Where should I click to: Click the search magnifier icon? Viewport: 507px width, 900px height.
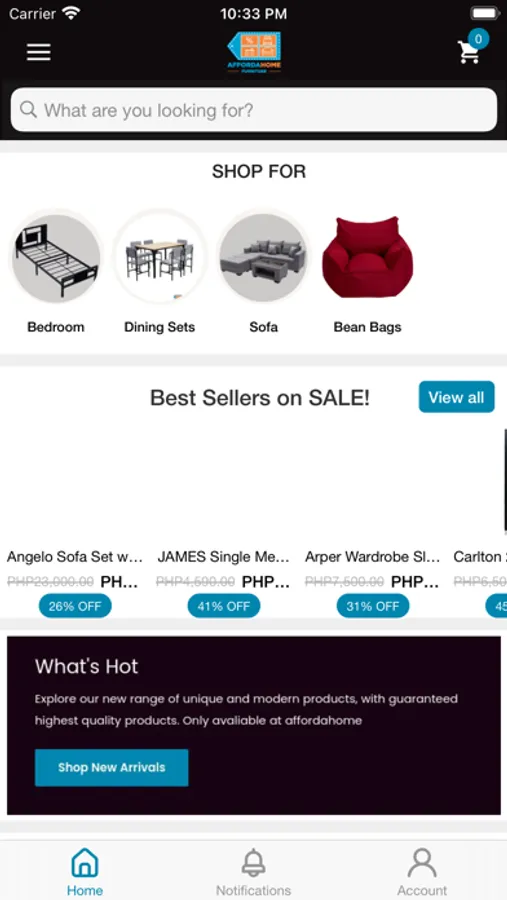pyautogui.click(x=28, y=110)
